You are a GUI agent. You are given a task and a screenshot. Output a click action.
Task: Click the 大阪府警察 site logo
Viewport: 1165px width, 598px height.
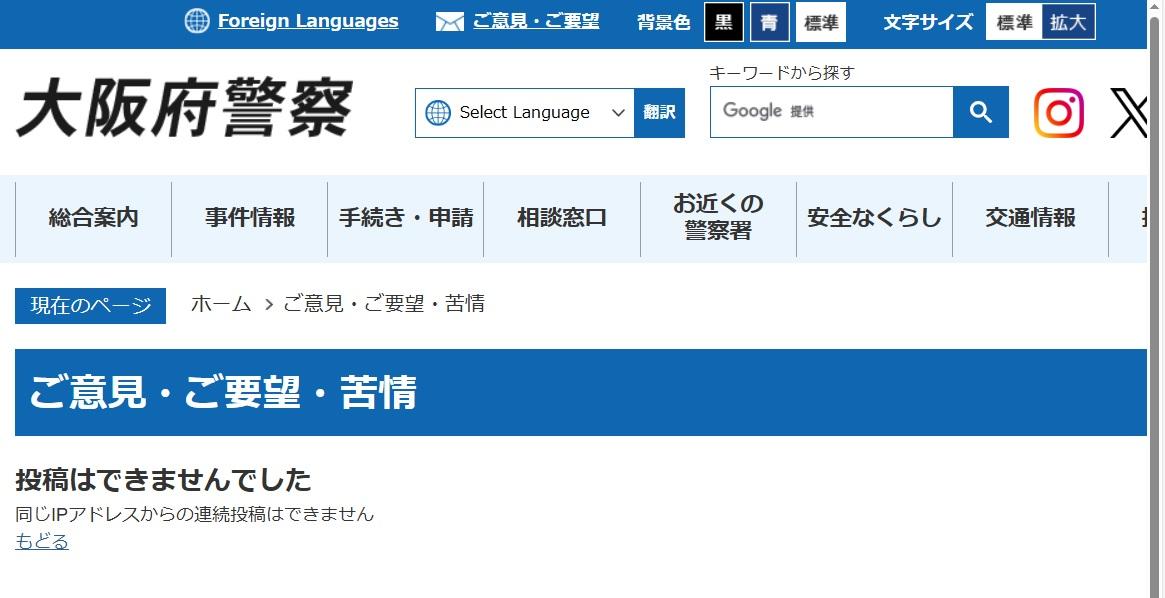(185, 108)
